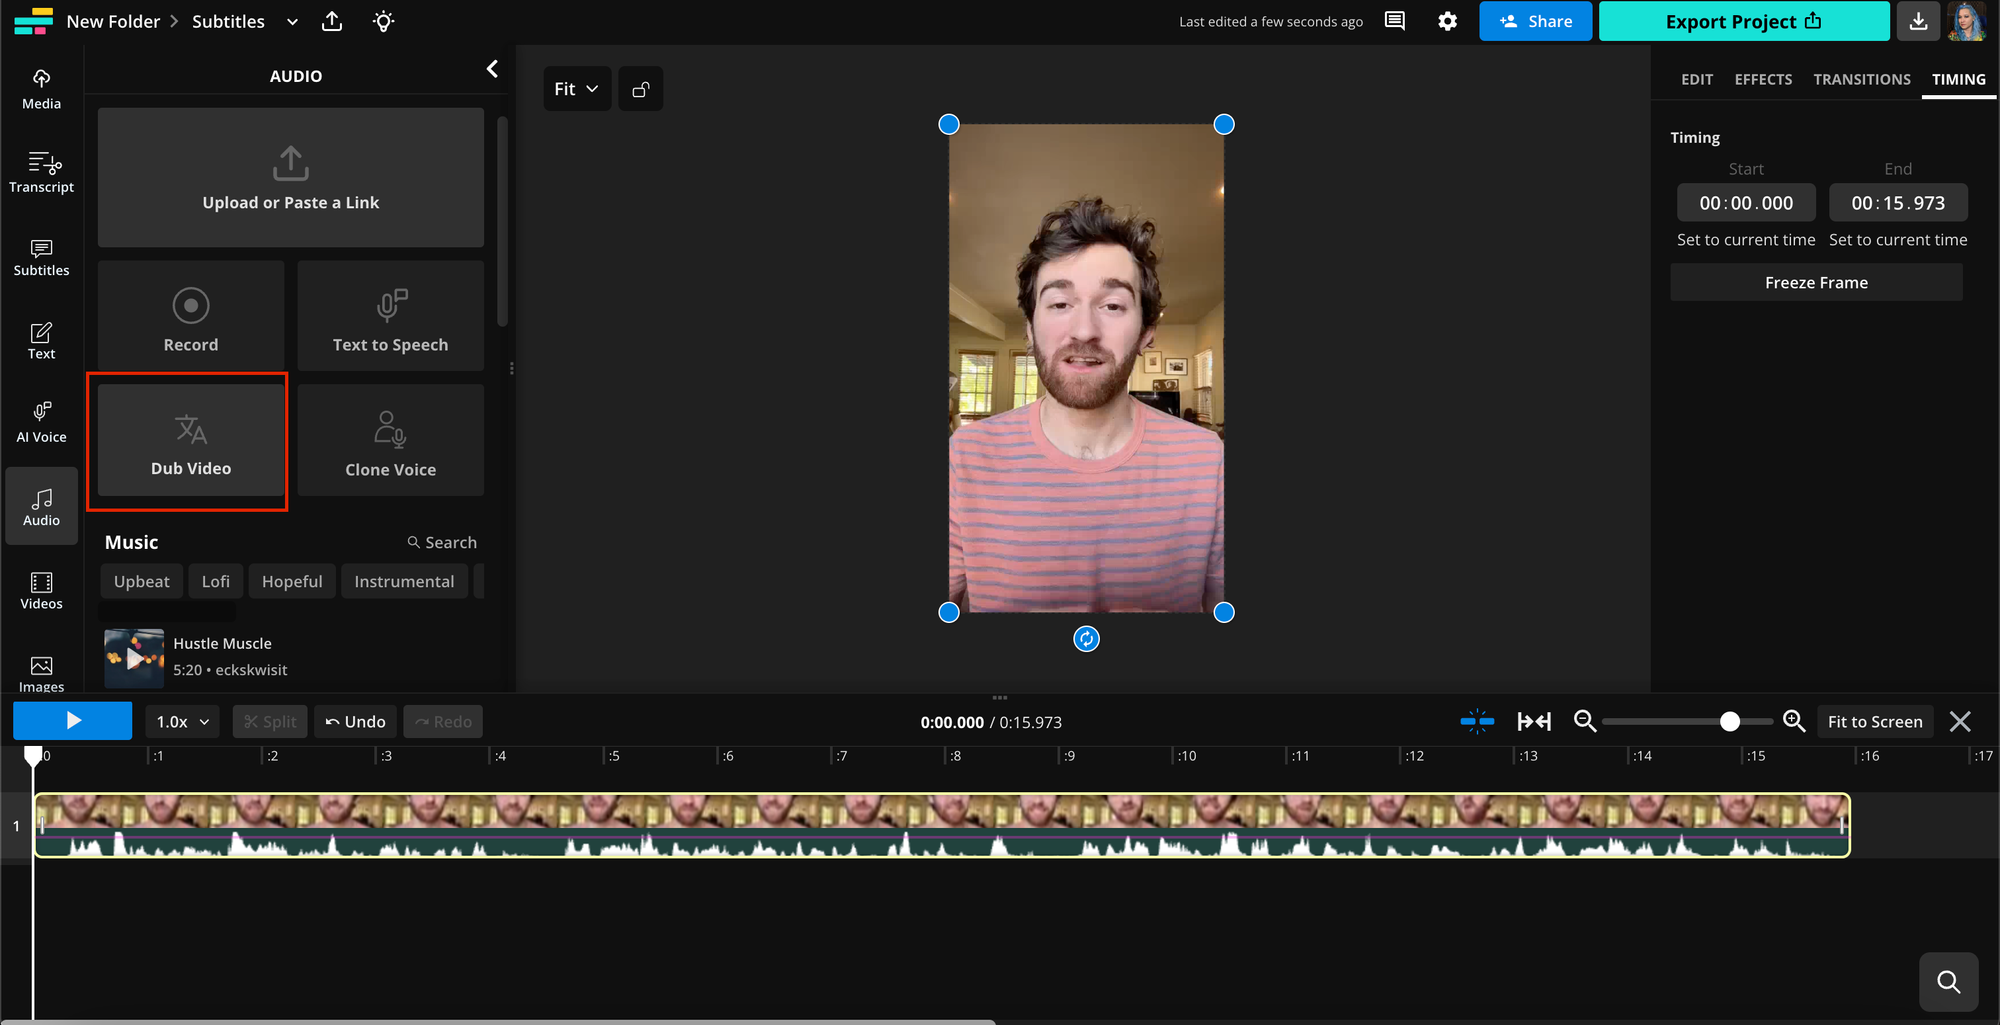Close the timeline with the X icon

pos(1960,721)
